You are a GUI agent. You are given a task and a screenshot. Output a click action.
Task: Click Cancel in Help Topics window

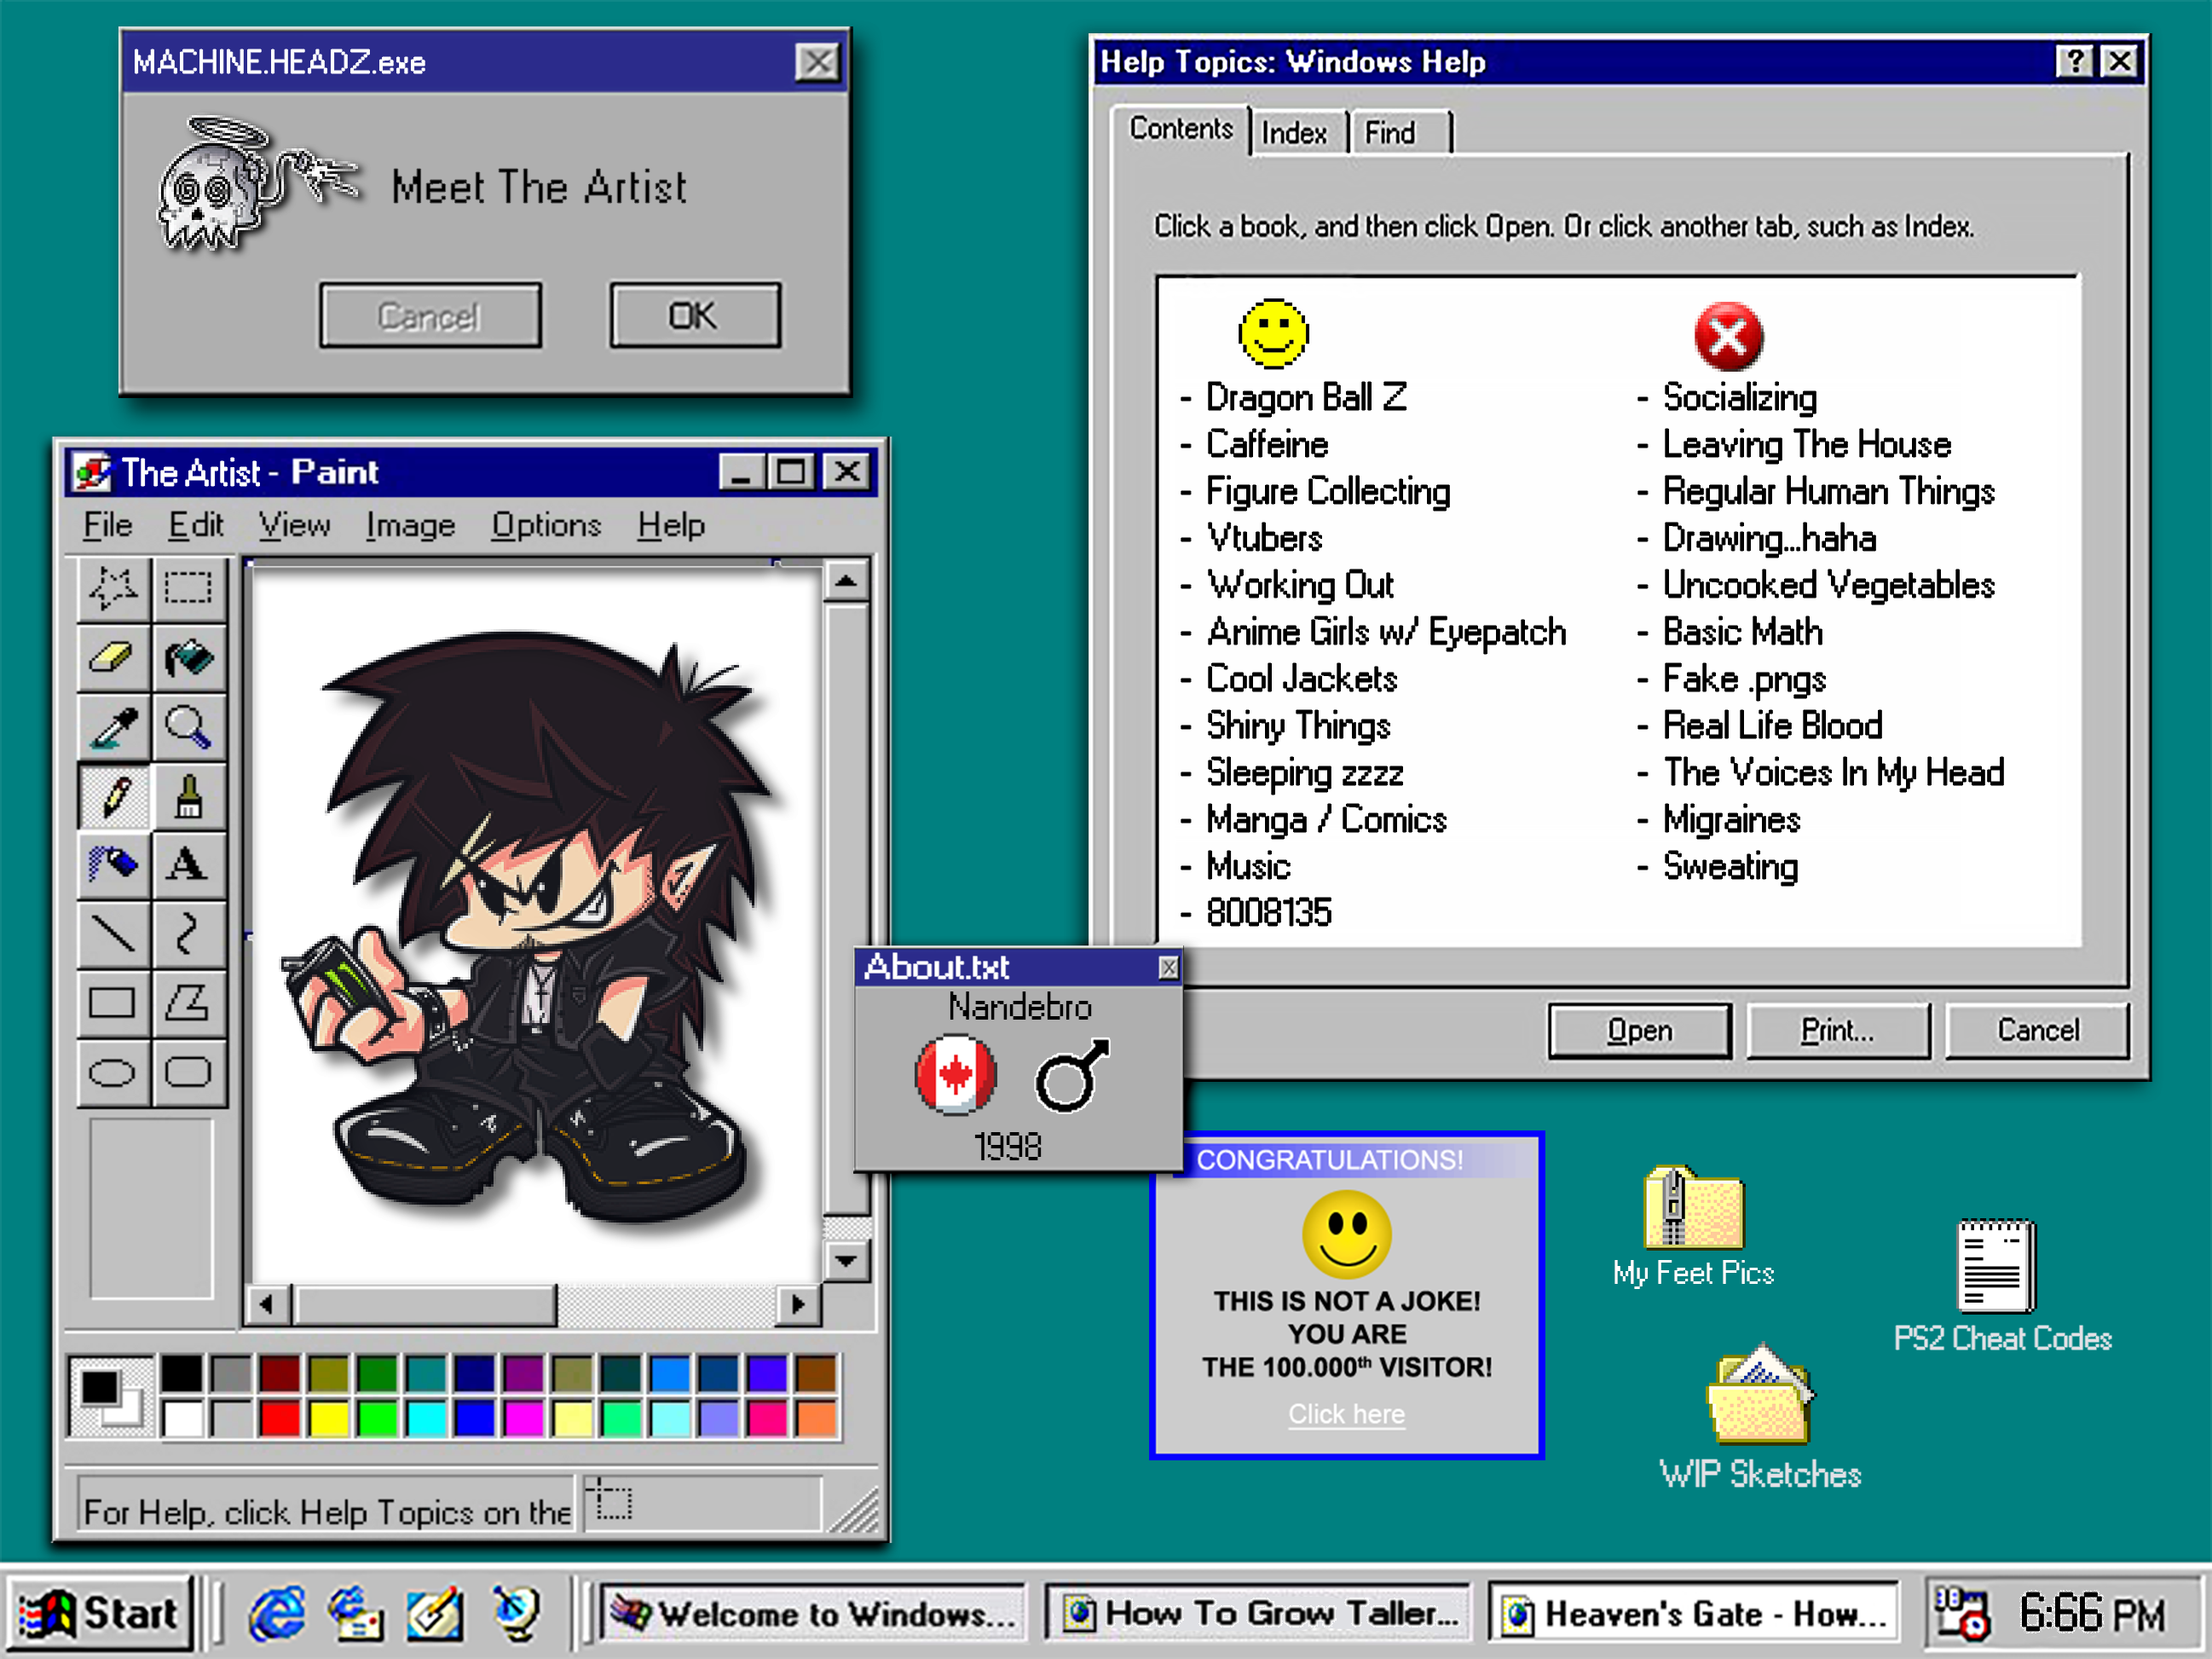tap(2037, 1030)
